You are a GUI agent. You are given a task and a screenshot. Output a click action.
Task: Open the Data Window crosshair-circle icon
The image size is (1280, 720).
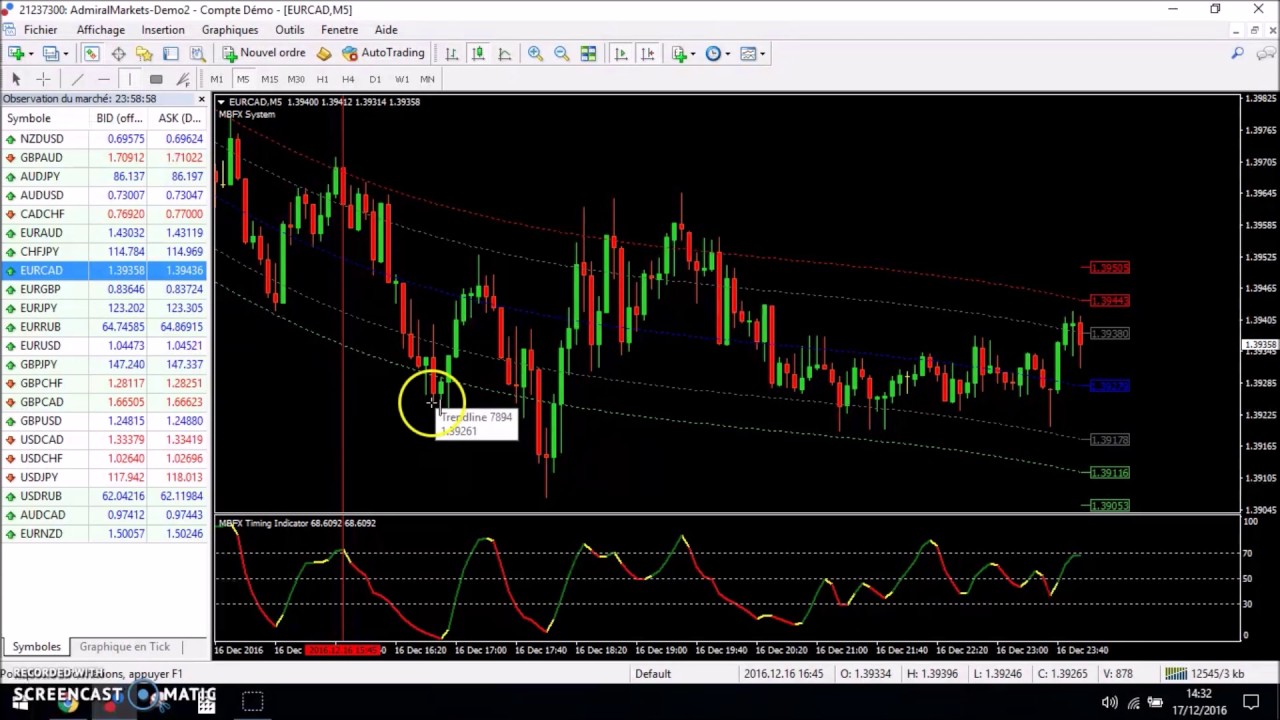click(118, 53)
